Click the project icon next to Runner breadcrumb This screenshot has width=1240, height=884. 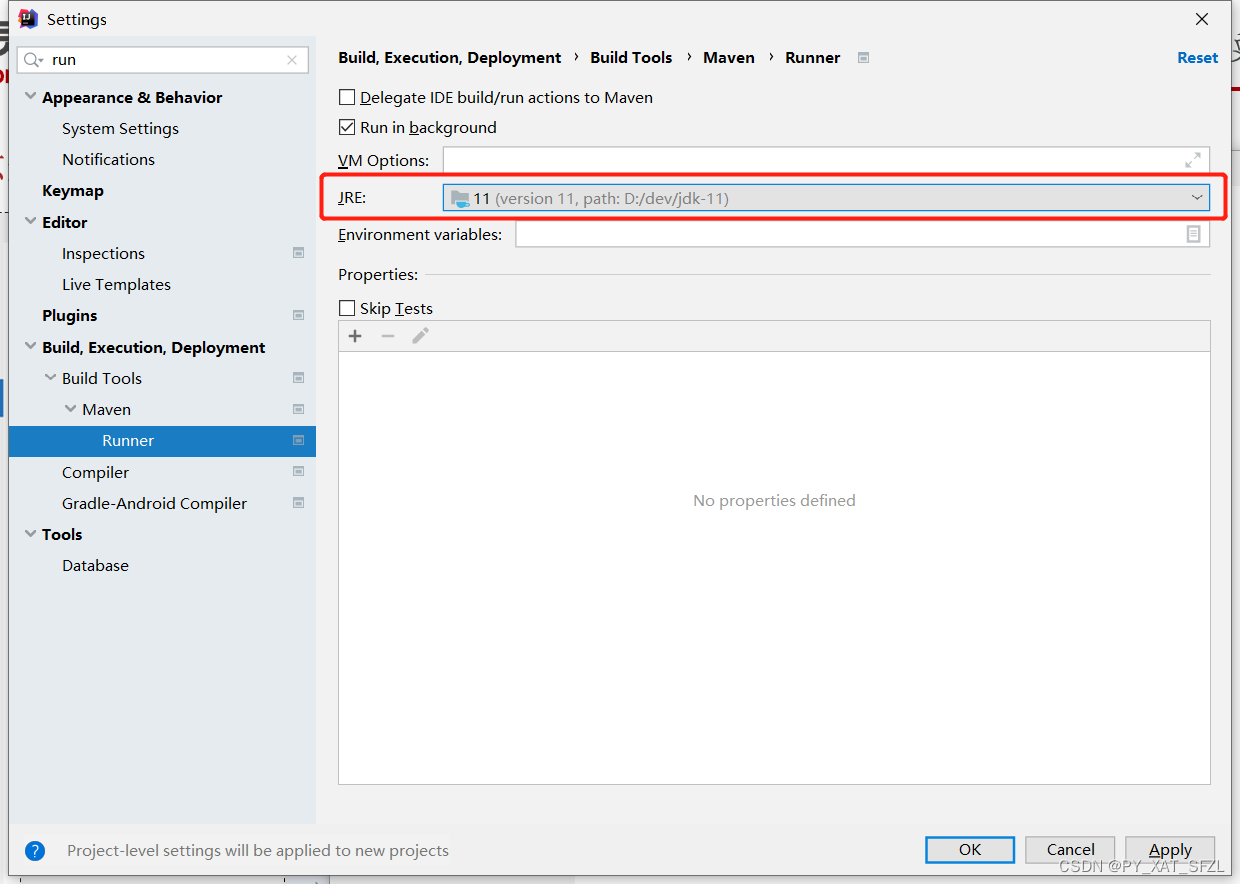tap(863, 57)
